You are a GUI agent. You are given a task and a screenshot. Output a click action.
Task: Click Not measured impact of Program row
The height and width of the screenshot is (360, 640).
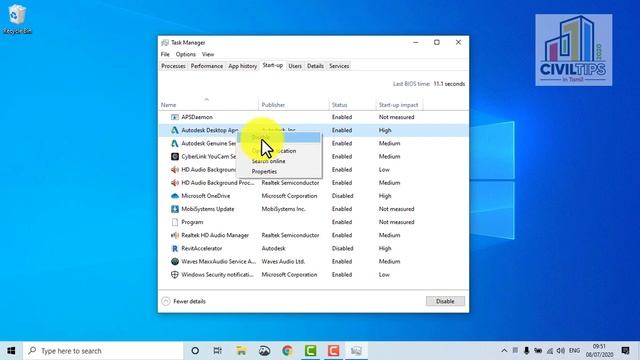point(396,222)
